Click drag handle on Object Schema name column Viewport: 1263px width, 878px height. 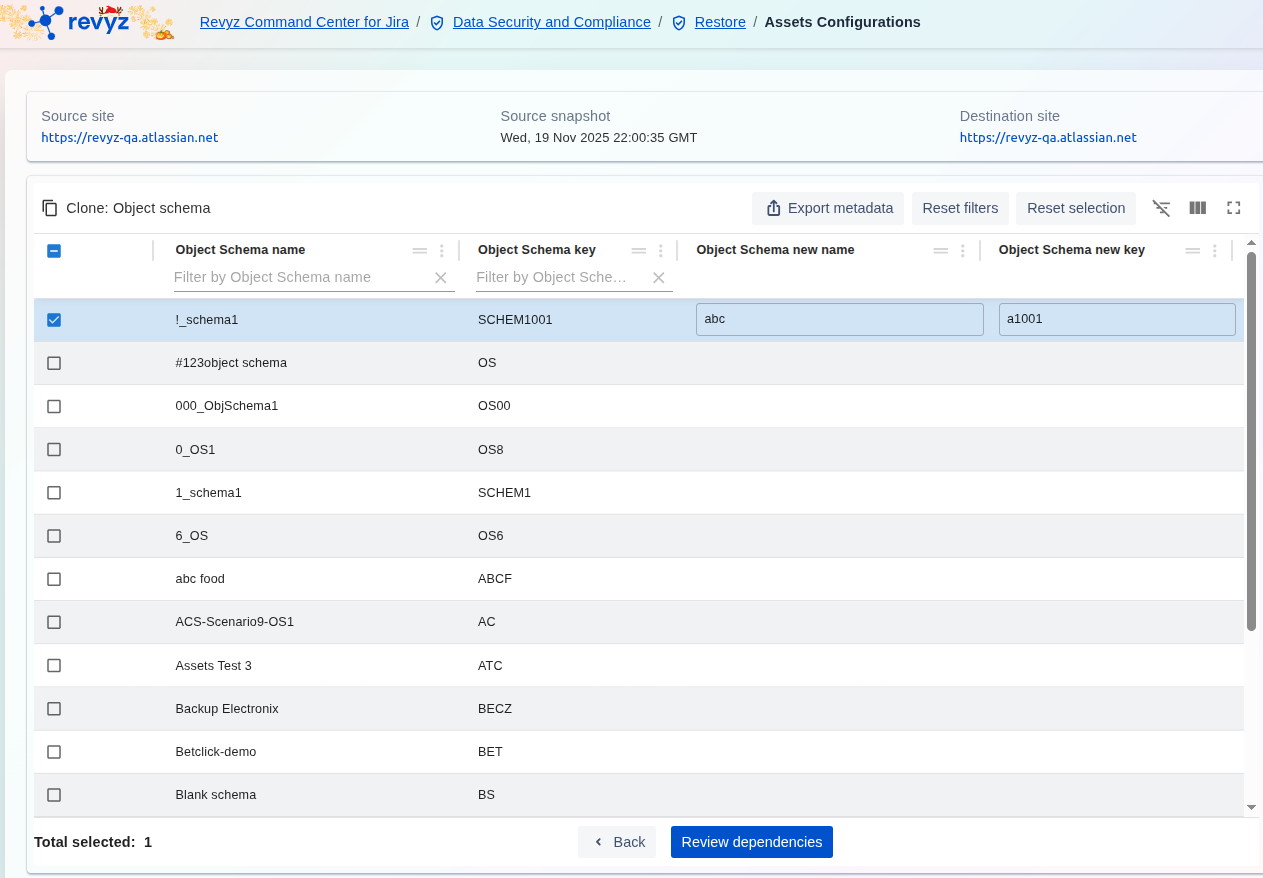420,251
